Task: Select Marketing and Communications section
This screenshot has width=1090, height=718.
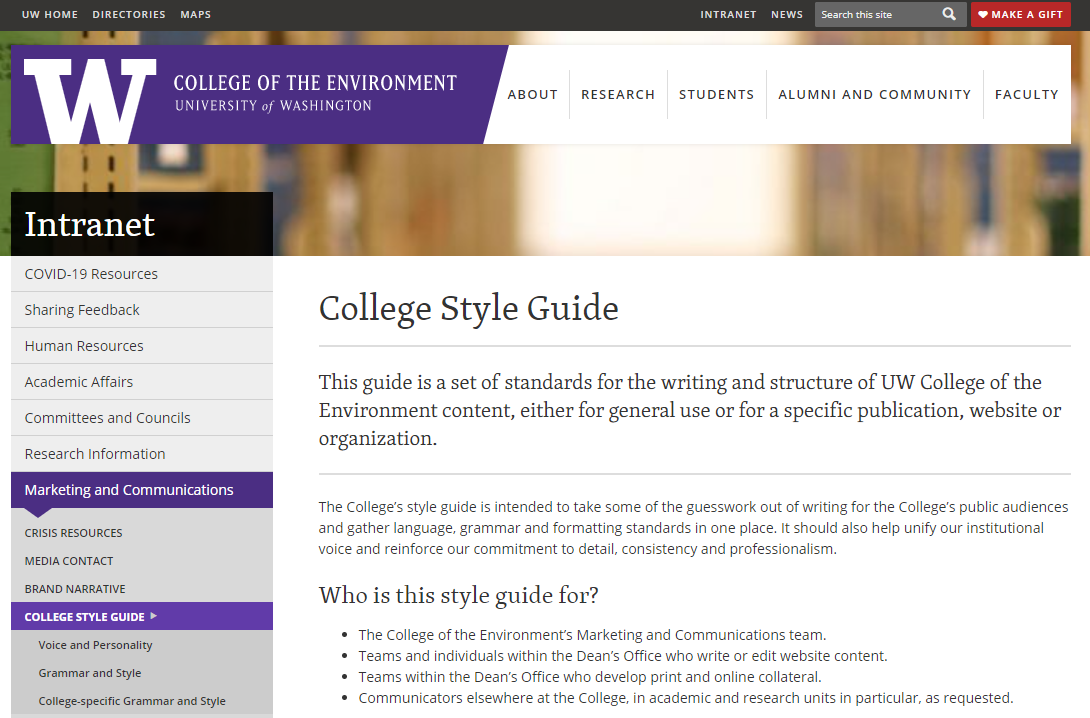Action: pyautogui.click(x=142, y=490)
